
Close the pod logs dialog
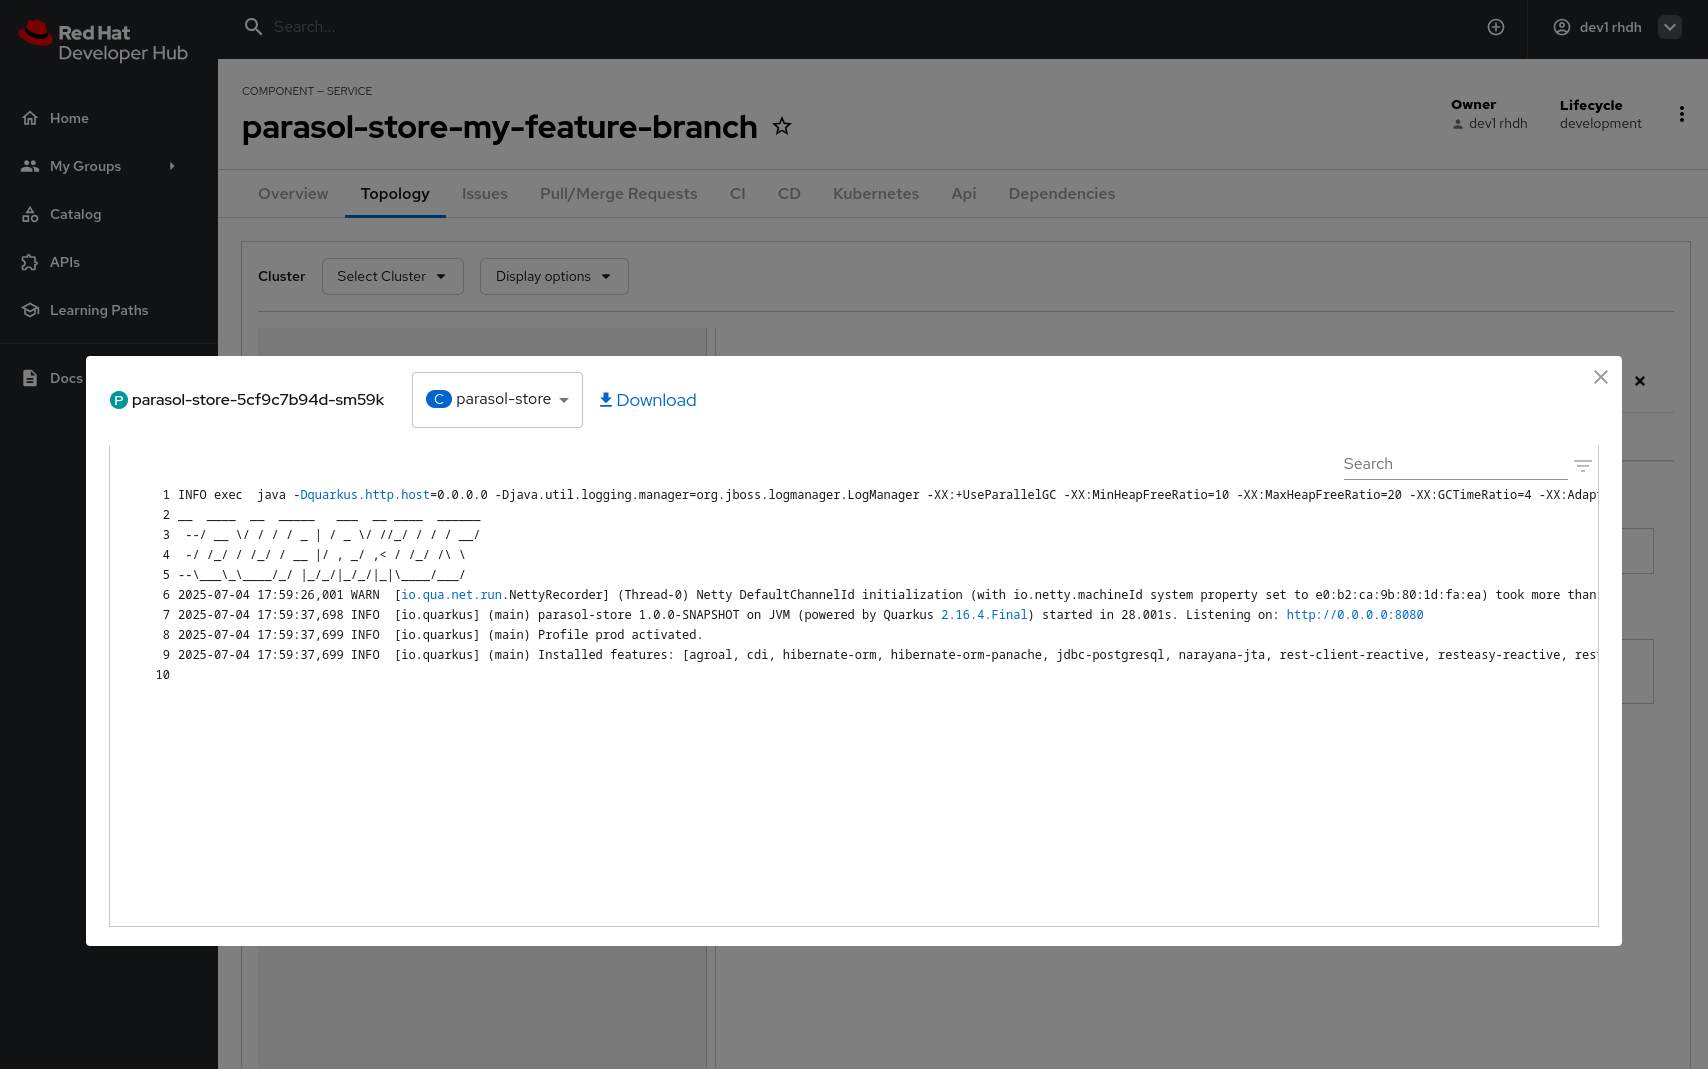pos(1601,377)
